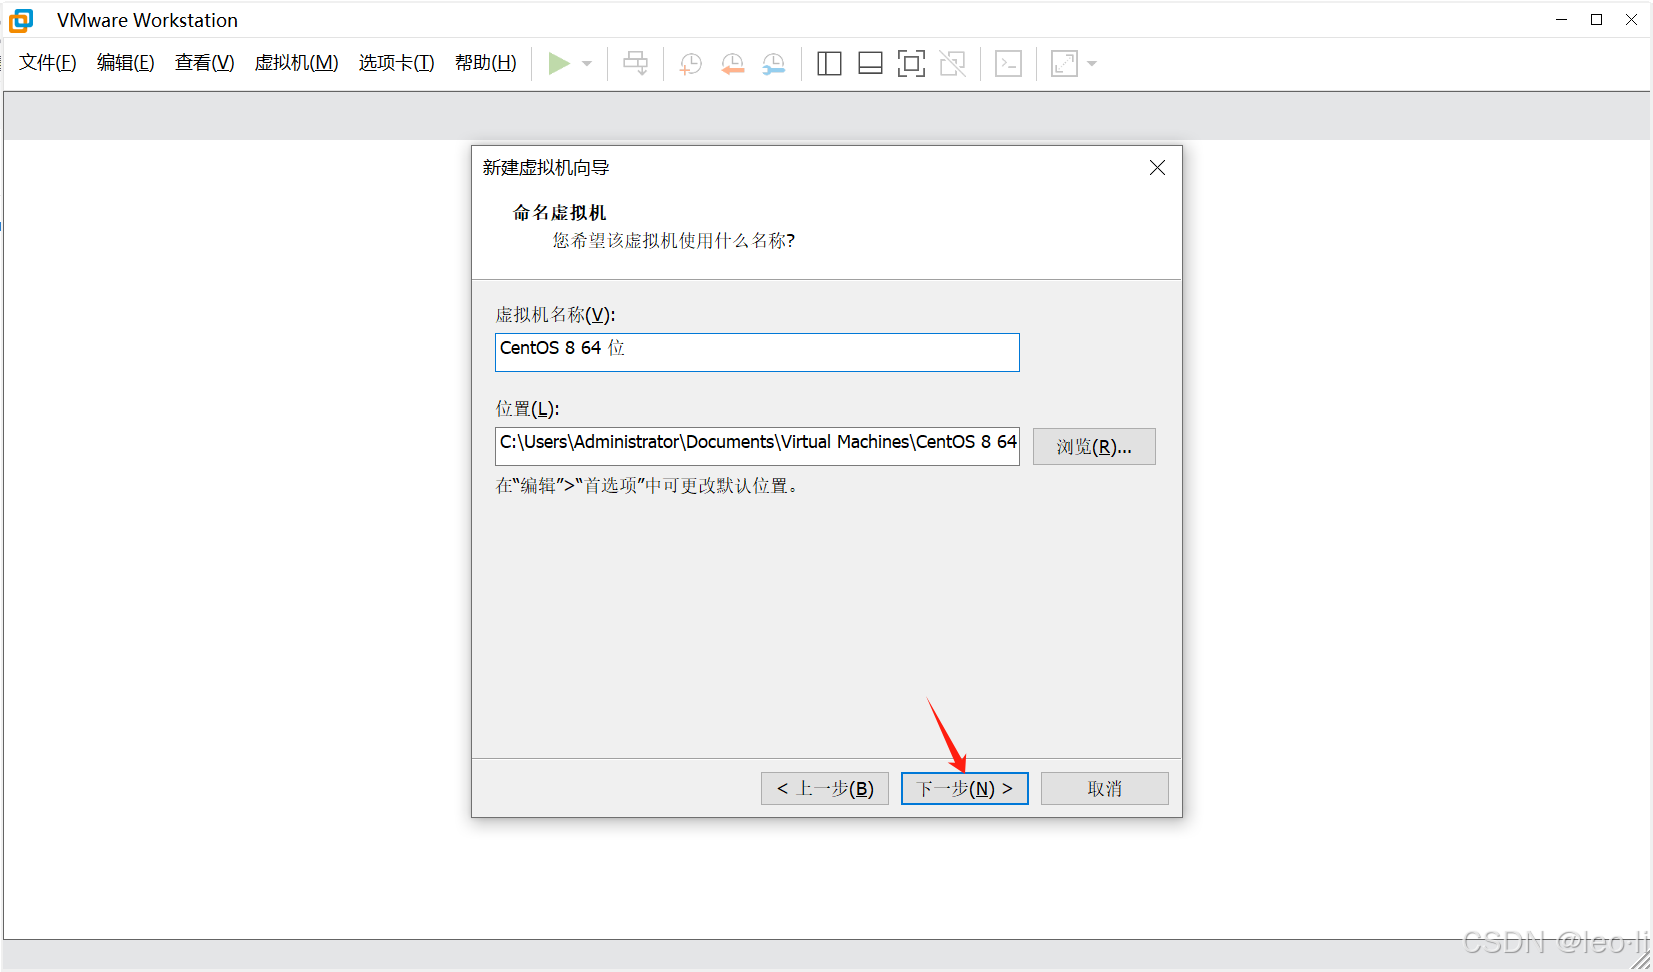The height and width of the screenshot is (972, 1653).
Task: Click the stretch guest display icon
Action: click(1064, 64)
